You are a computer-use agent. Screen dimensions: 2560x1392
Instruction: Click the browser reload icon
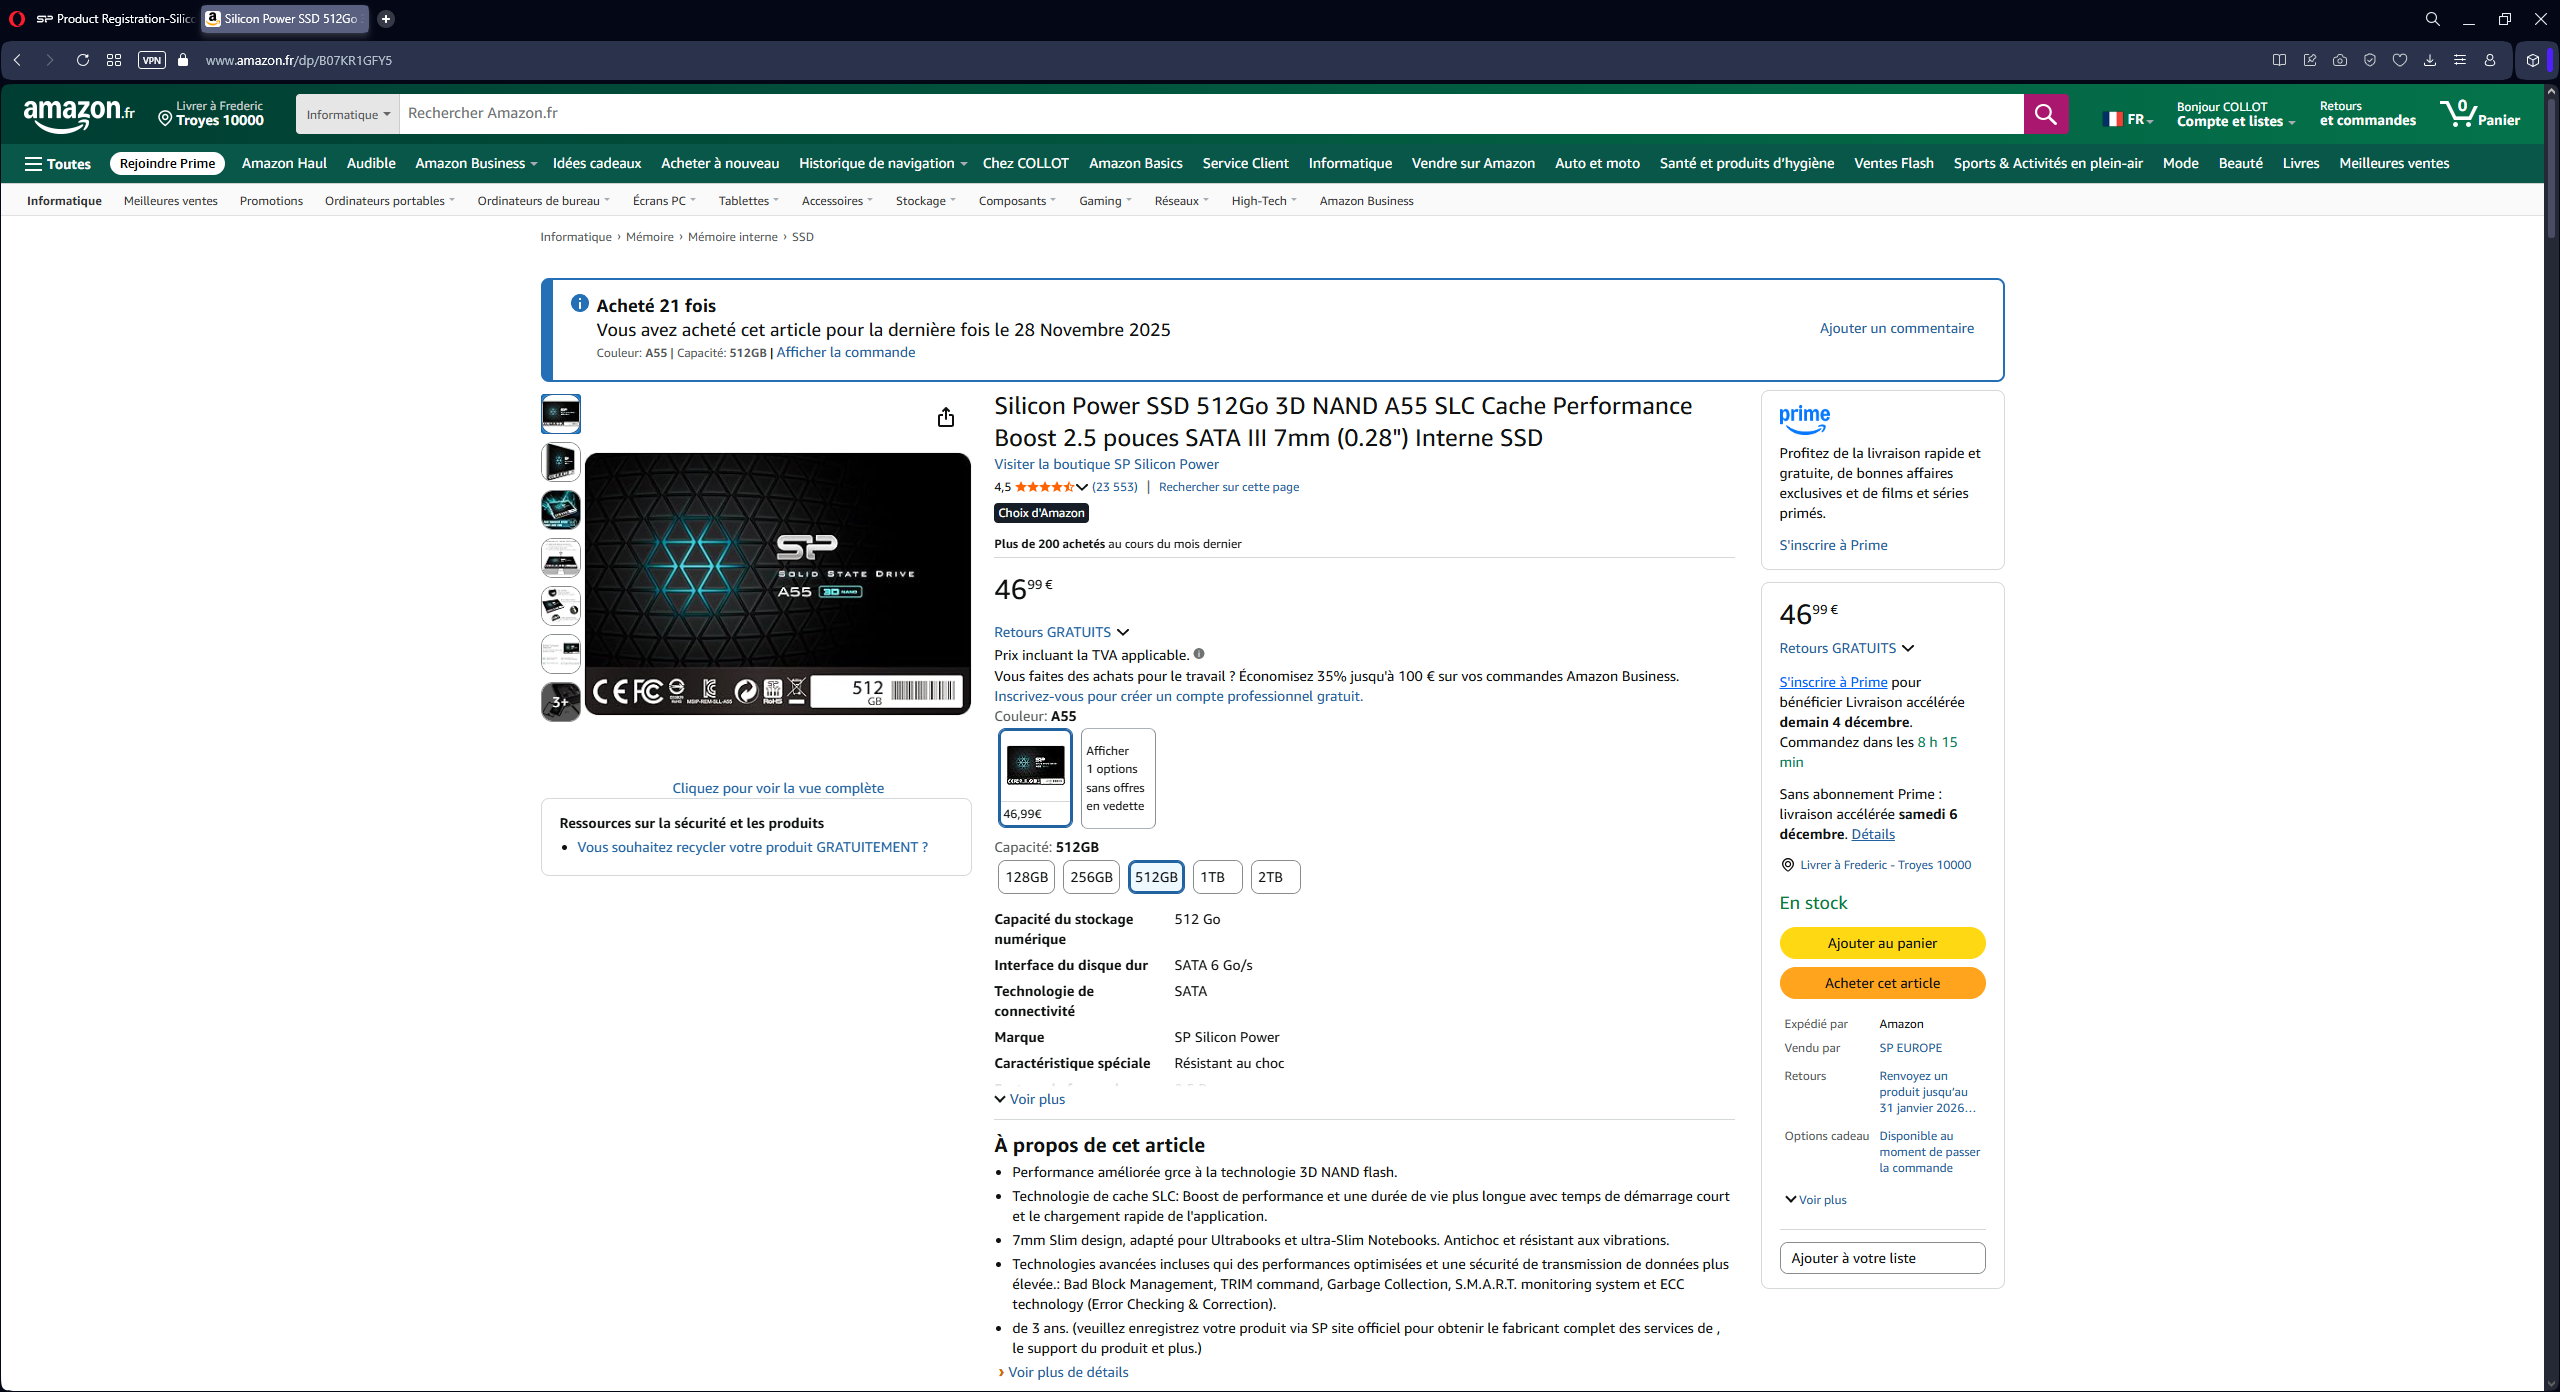pos(83,60)
